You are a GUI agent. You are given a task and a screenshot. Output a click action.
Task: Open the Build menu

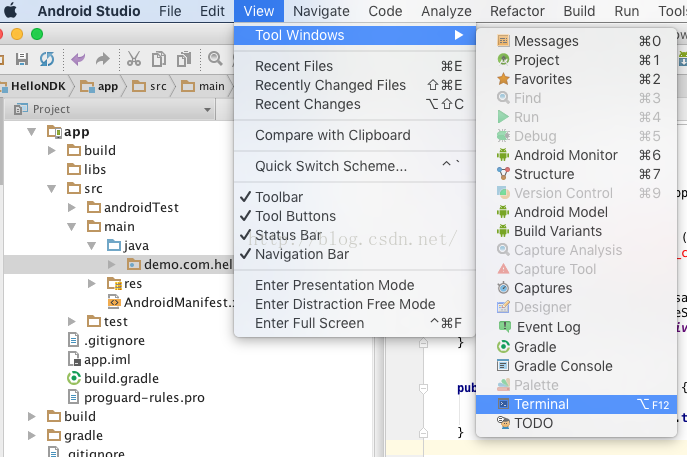[579, 11]
